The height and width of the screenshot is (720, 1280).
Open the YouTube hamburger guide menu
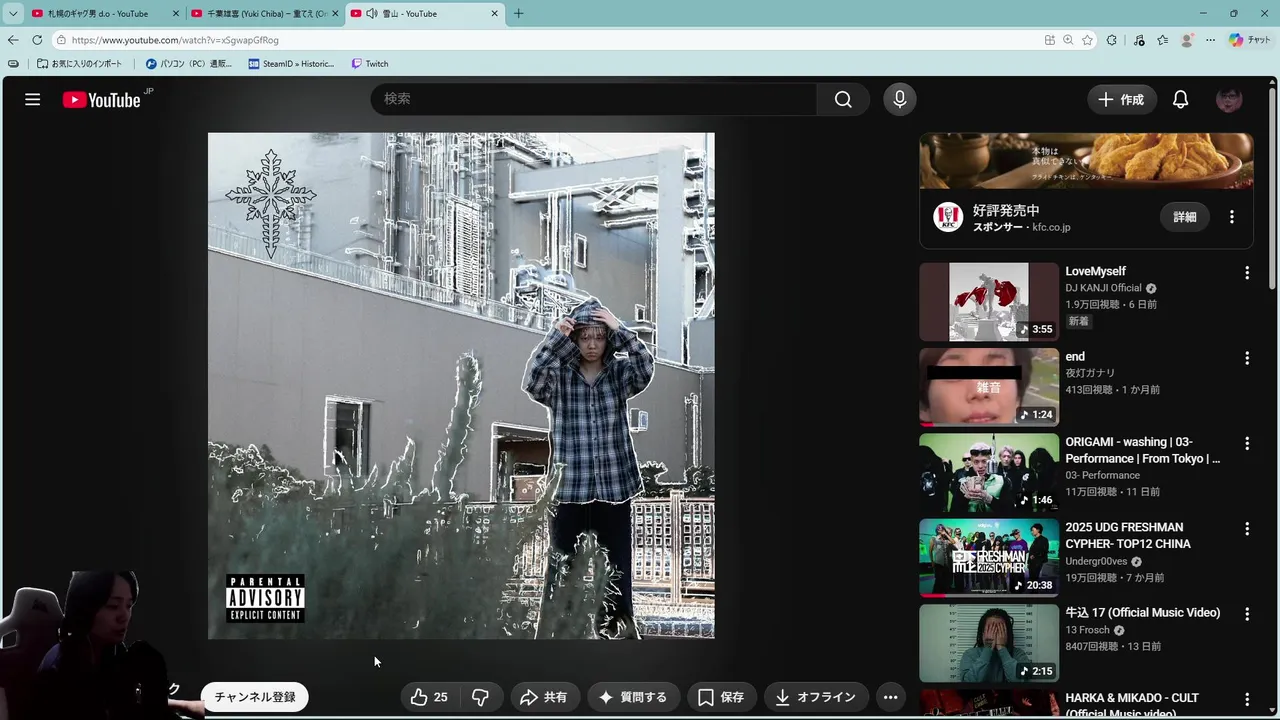pyautogui.click(x=33, y=99)
